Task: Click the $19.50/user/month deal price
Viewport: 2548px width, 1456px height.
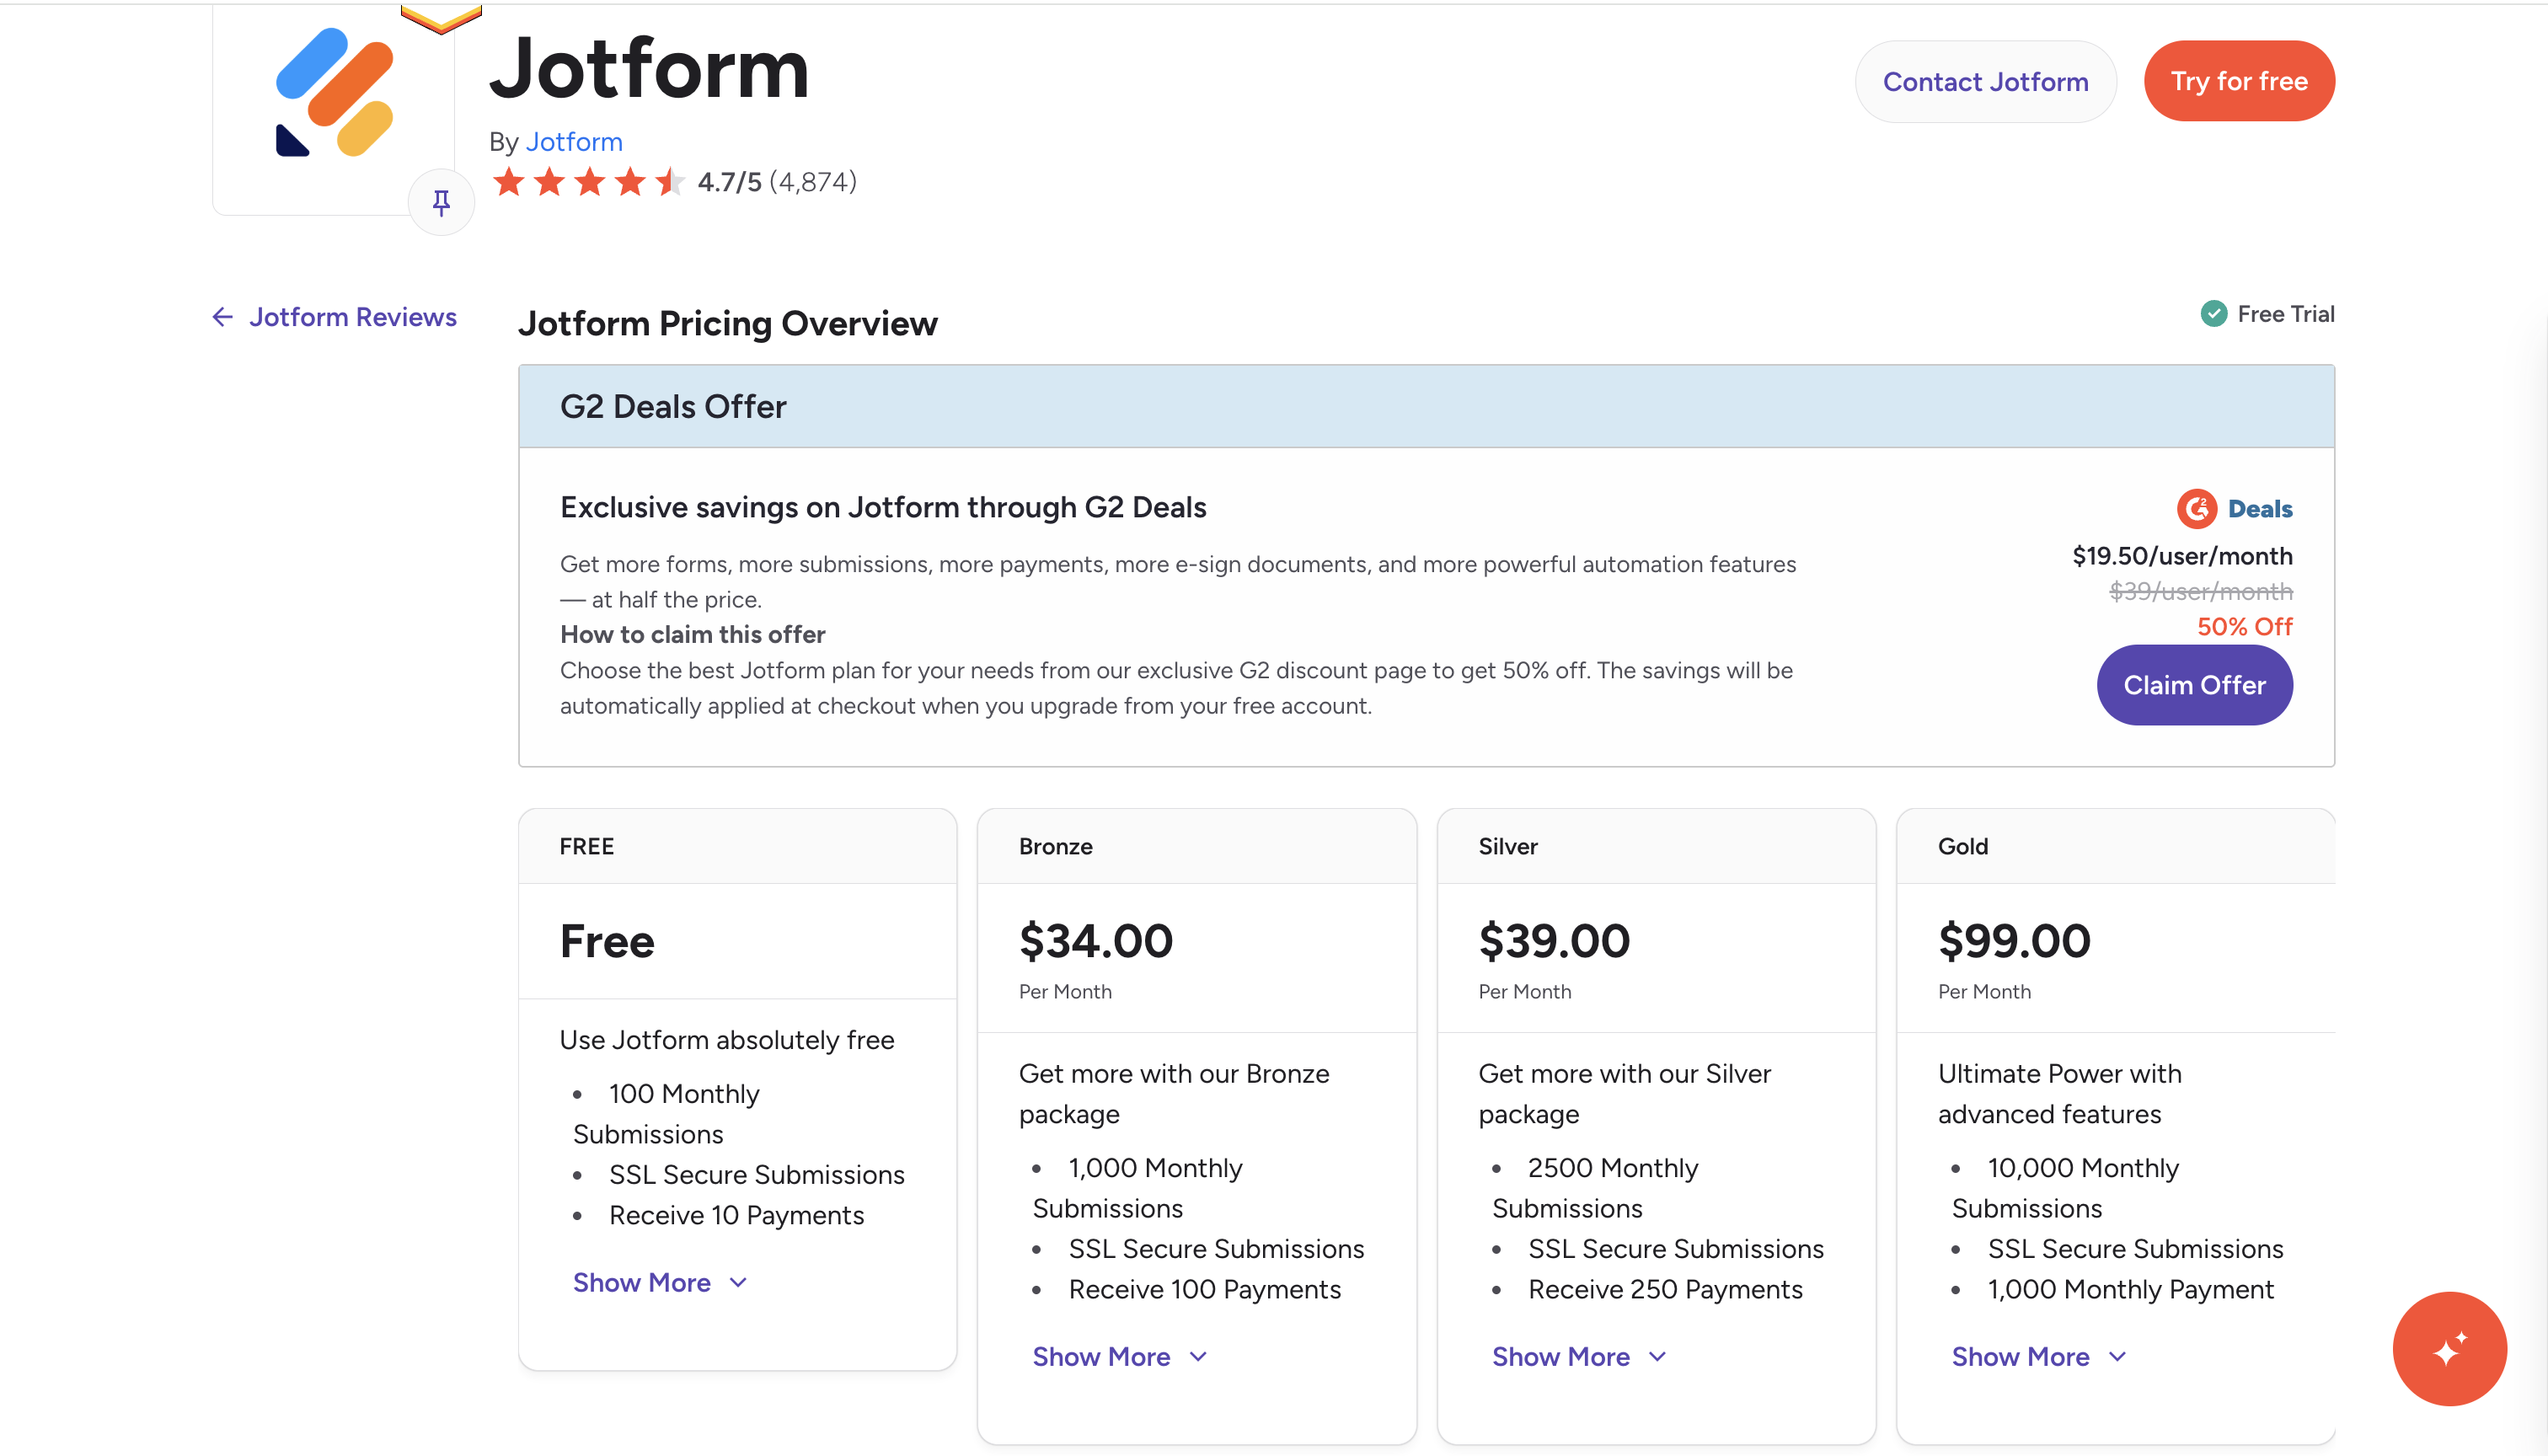Action: click(2182, 556)
